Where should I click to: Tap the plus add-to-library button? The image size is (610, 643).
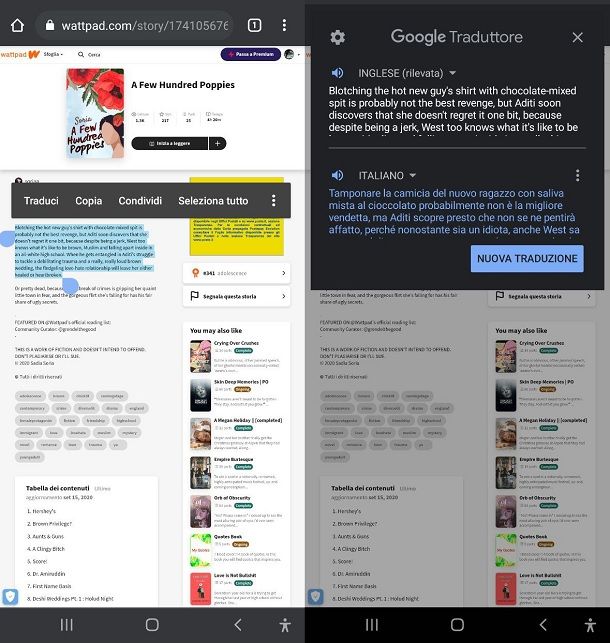pos(218,144)
